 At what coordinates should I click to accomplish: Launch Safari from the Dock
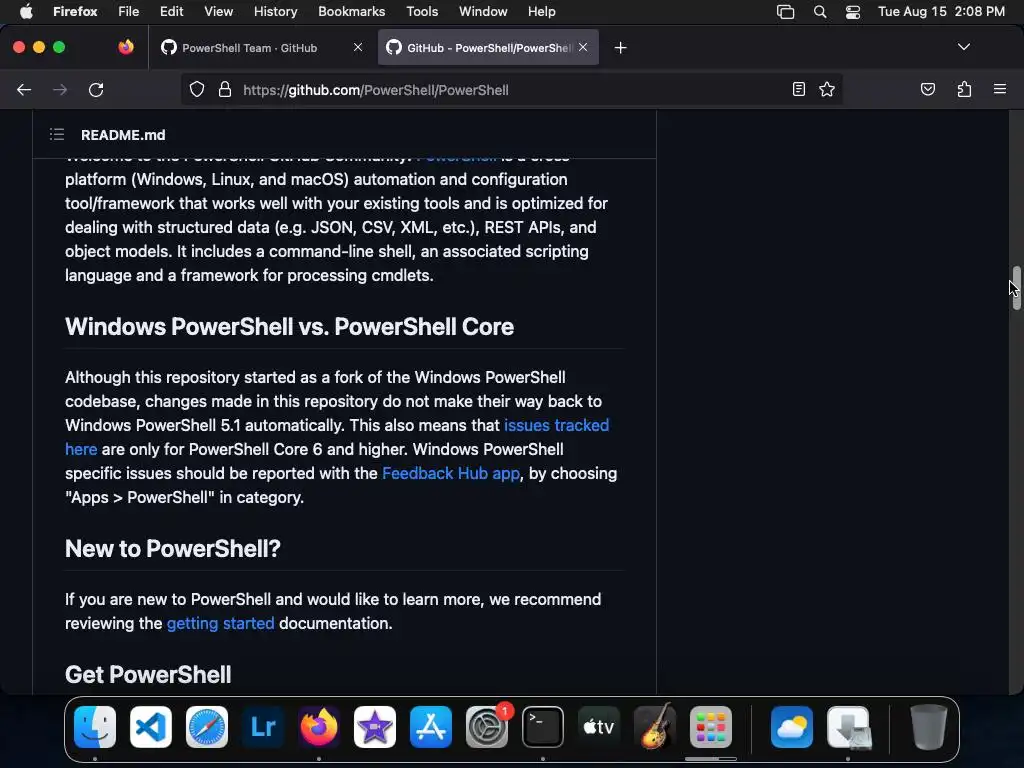207,727
